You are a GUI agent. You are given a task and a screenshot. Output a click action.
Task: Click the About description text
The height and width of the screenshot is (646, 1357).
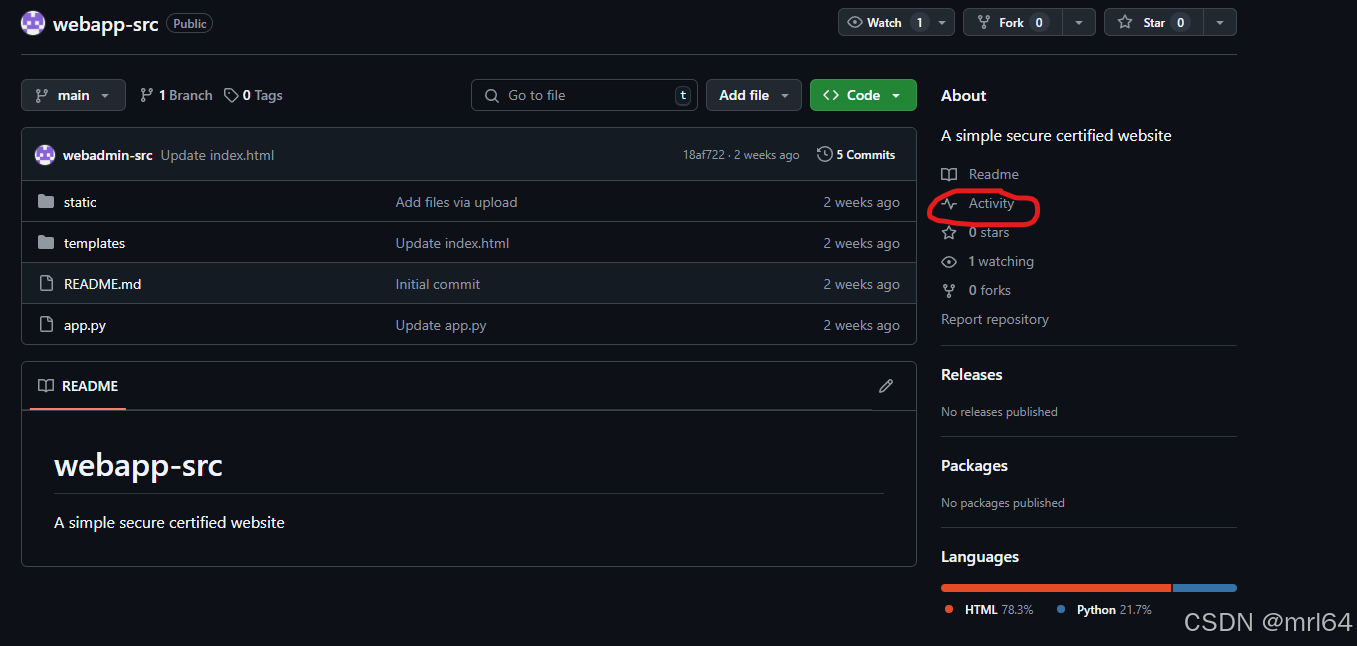click(x=1056, y=135)
